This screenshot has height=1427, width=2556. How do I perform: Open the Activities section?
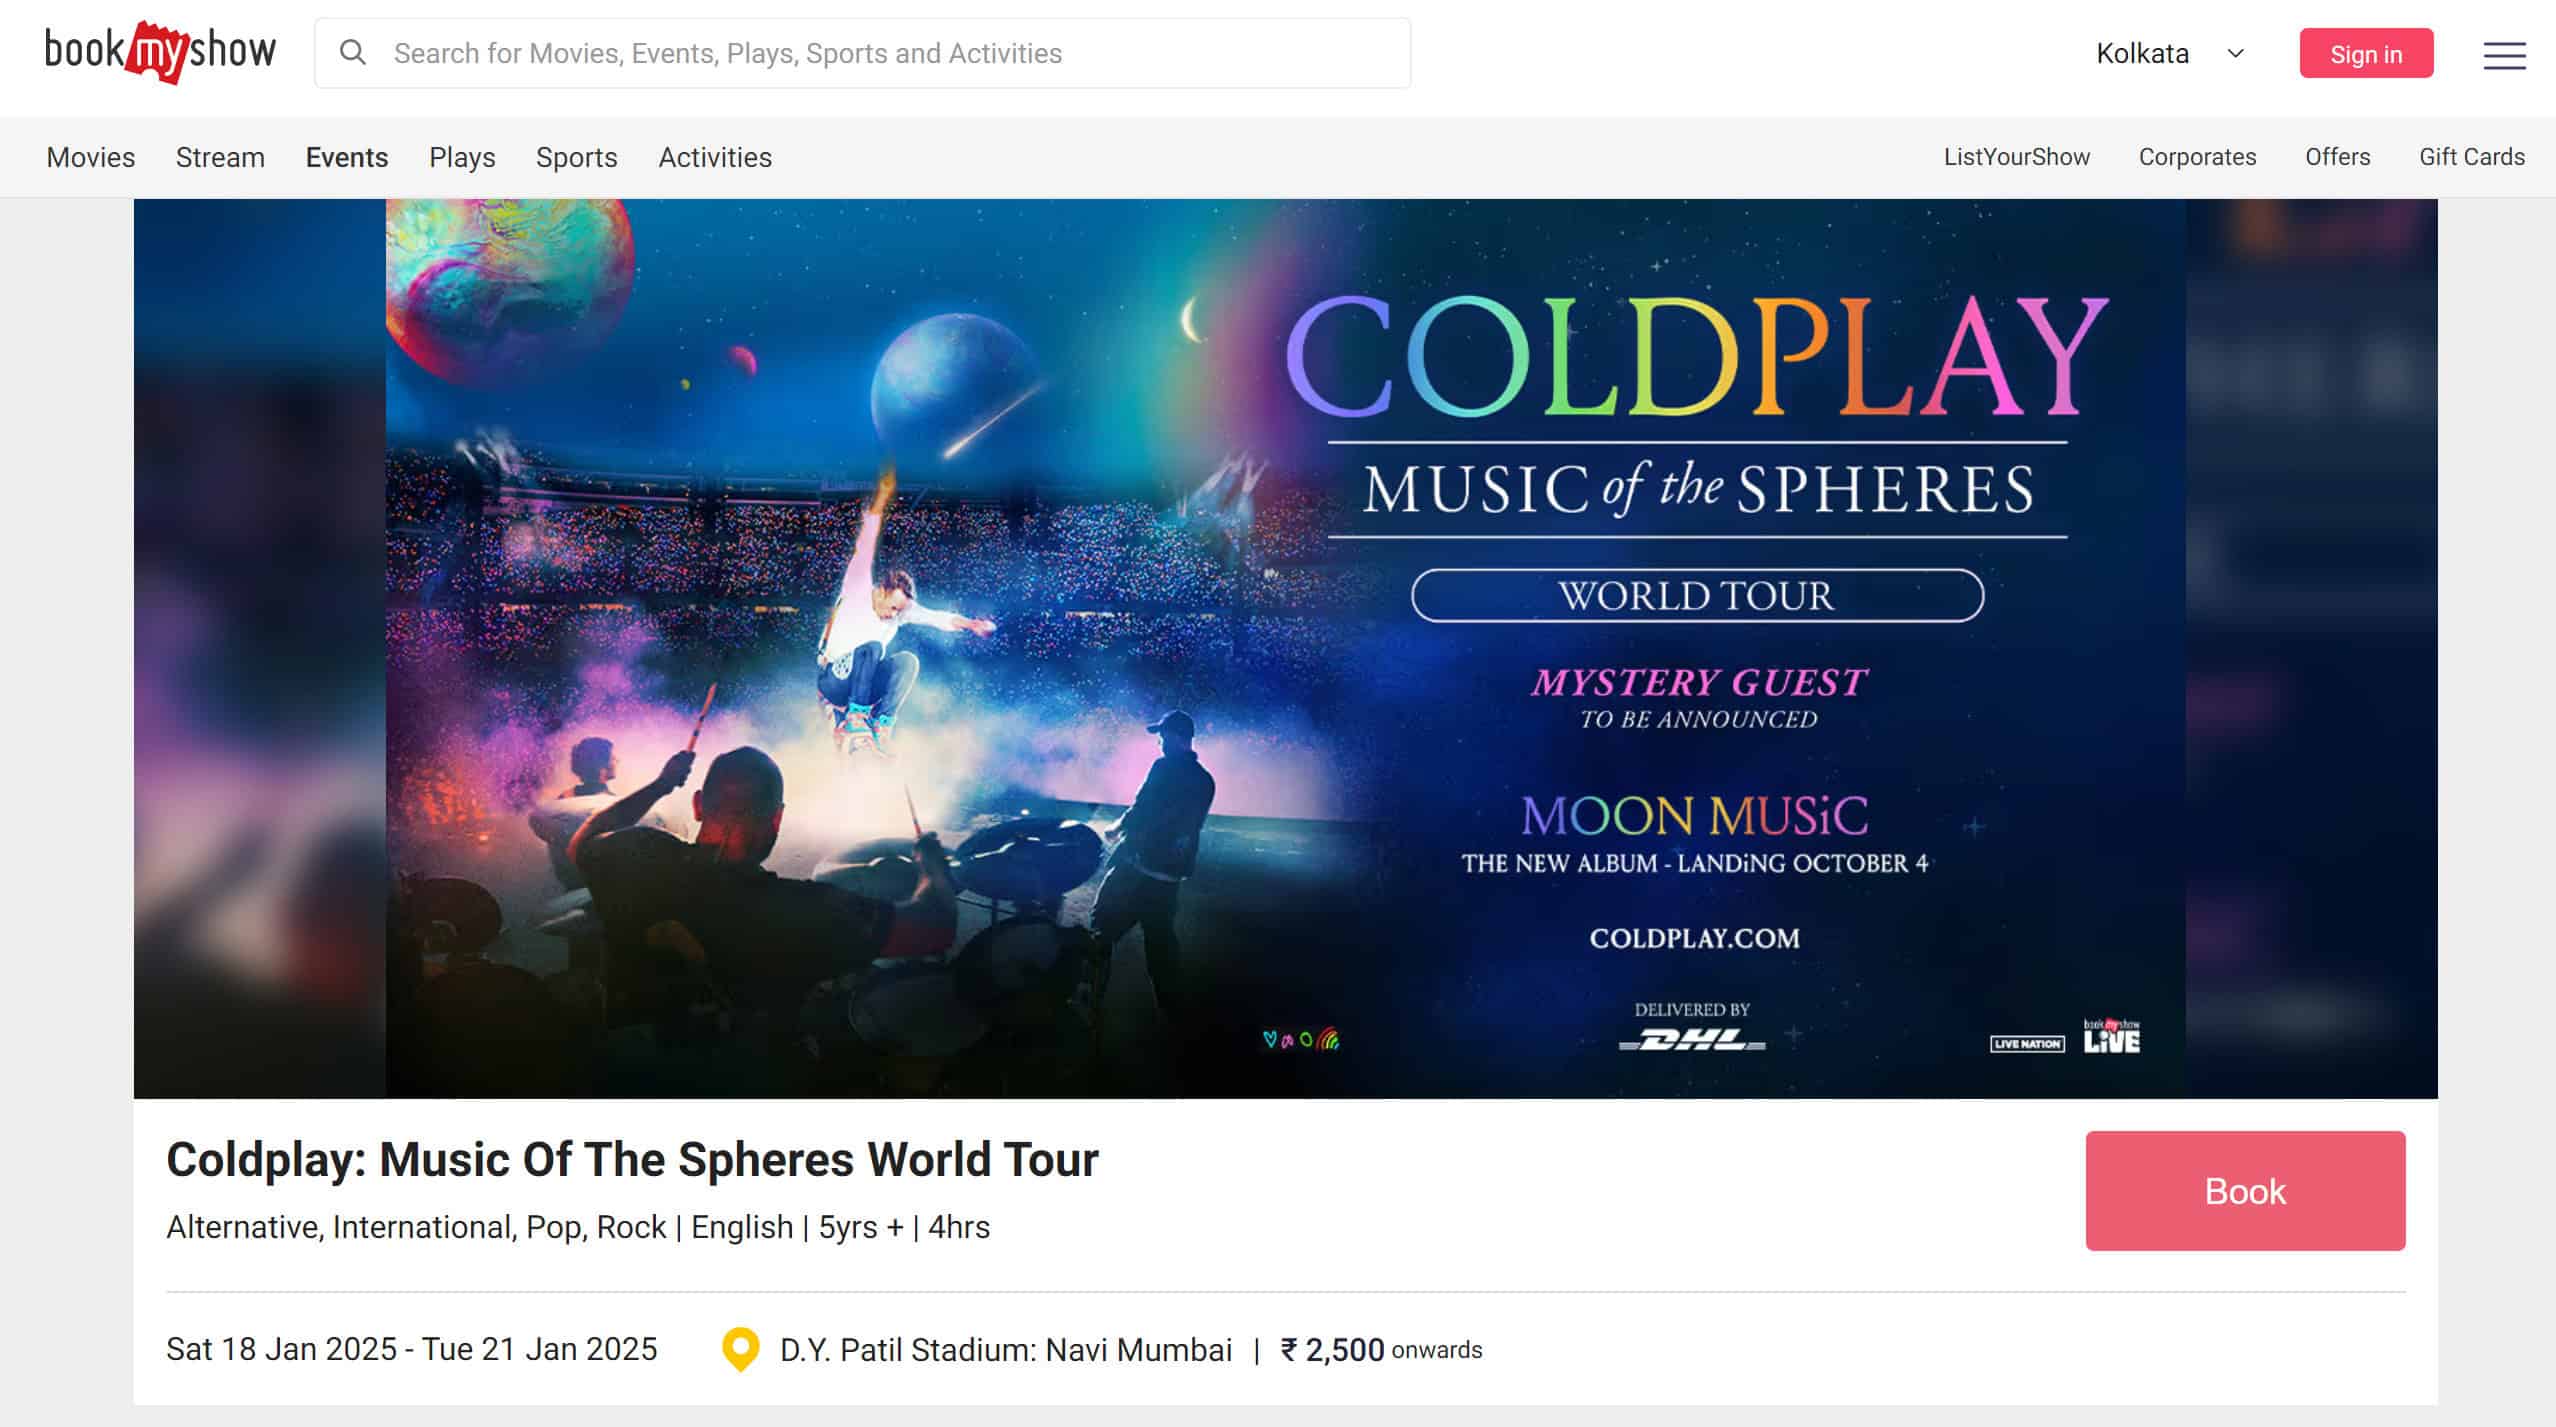pyautogui.click(x=715, y=157)
